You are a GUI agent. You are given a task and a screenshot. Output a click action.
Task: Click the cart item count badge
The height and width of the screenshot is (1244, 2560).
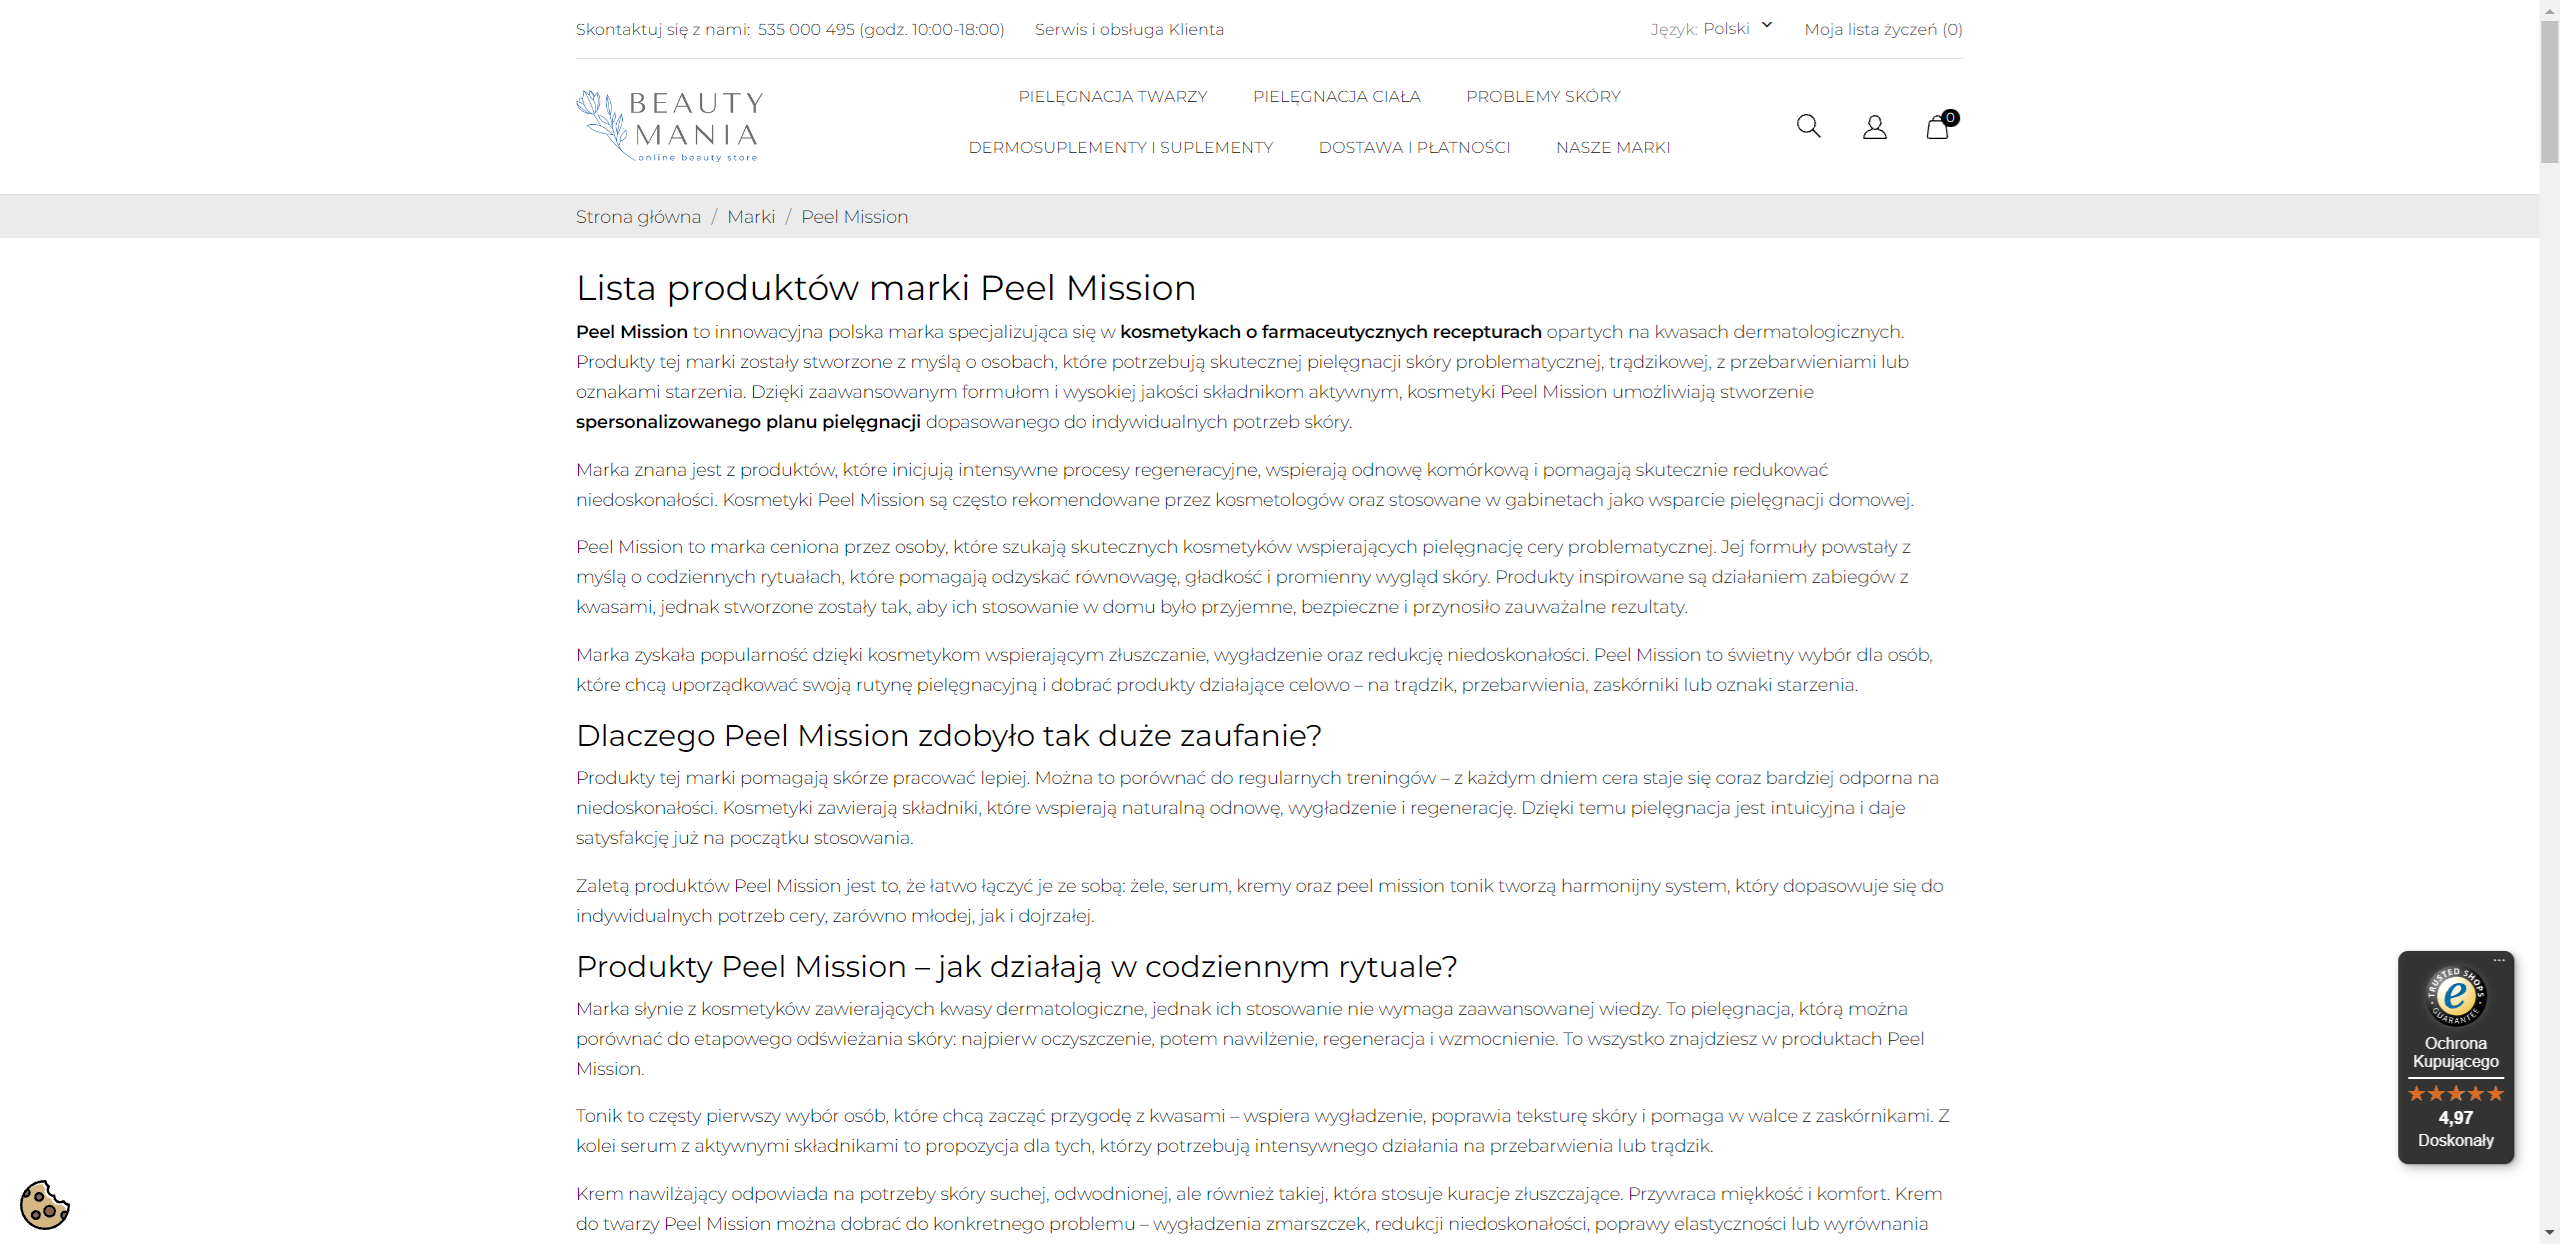point(1951,117)
